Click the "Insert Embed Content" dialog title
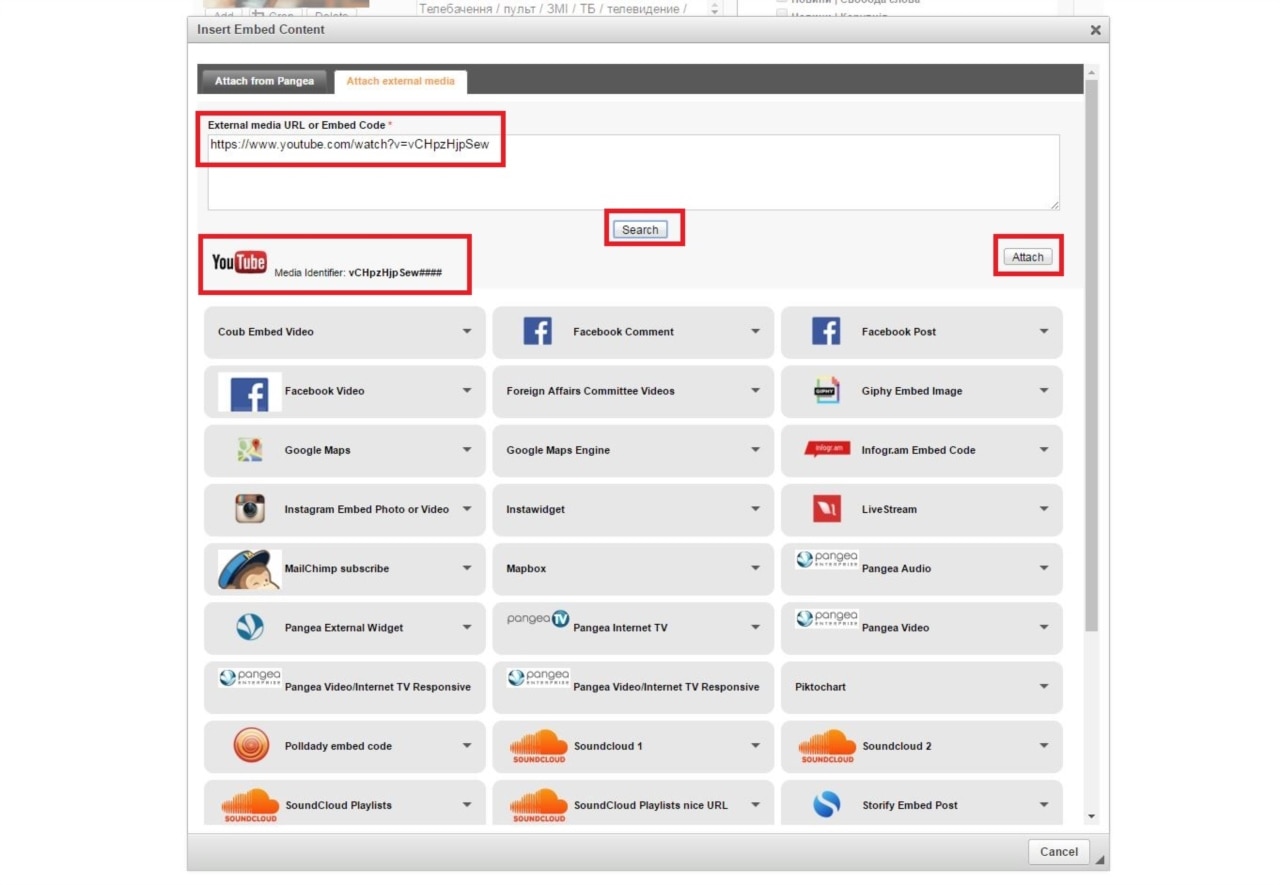Image resolution: width=1280 pixels, height=885 pixels. tap(261, 30)
